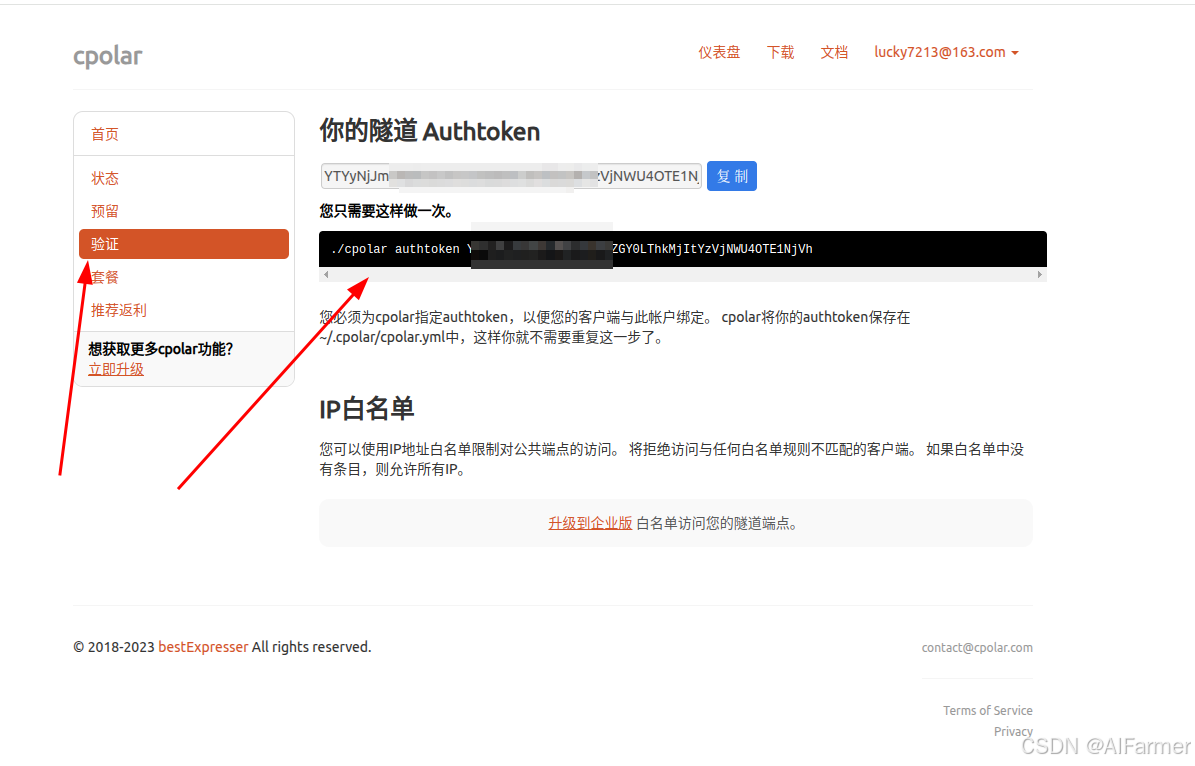Click inside the Authtoken input field

pyautogui.click(x=511, y=176)
